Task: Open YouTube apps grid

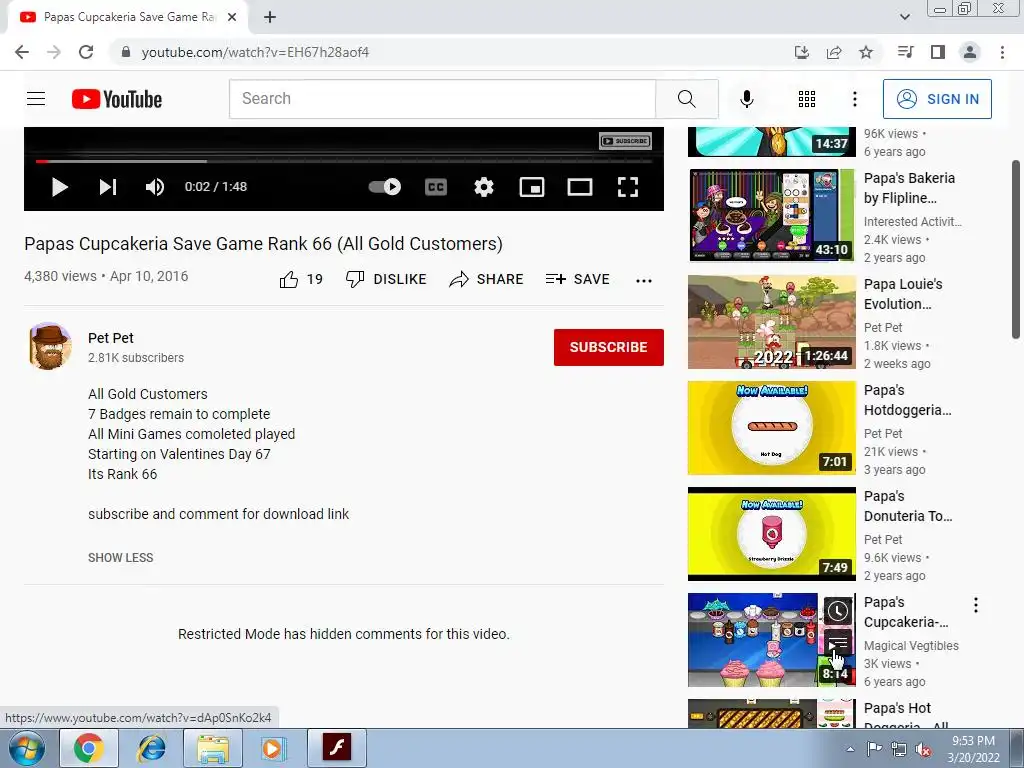Action: (x=807, y=99)
